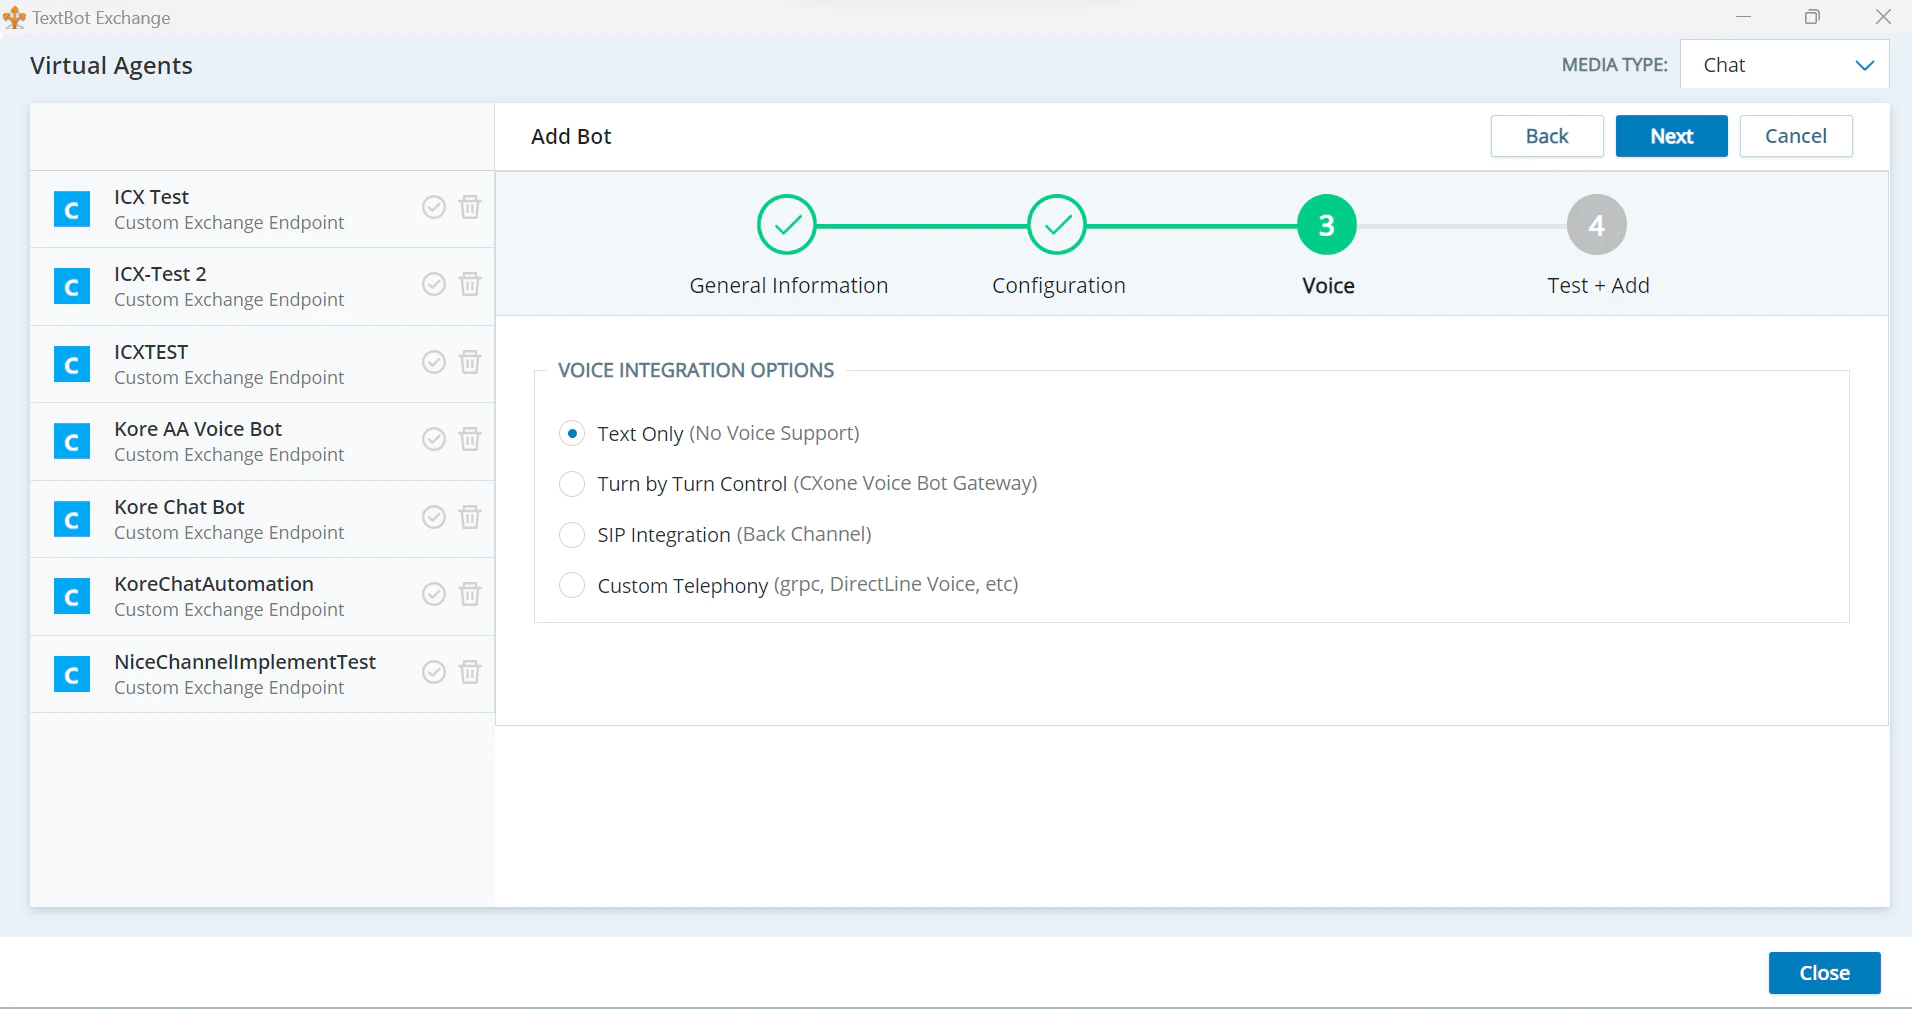Click step 3 Voice indicator circle

(x=1327, y=224)
